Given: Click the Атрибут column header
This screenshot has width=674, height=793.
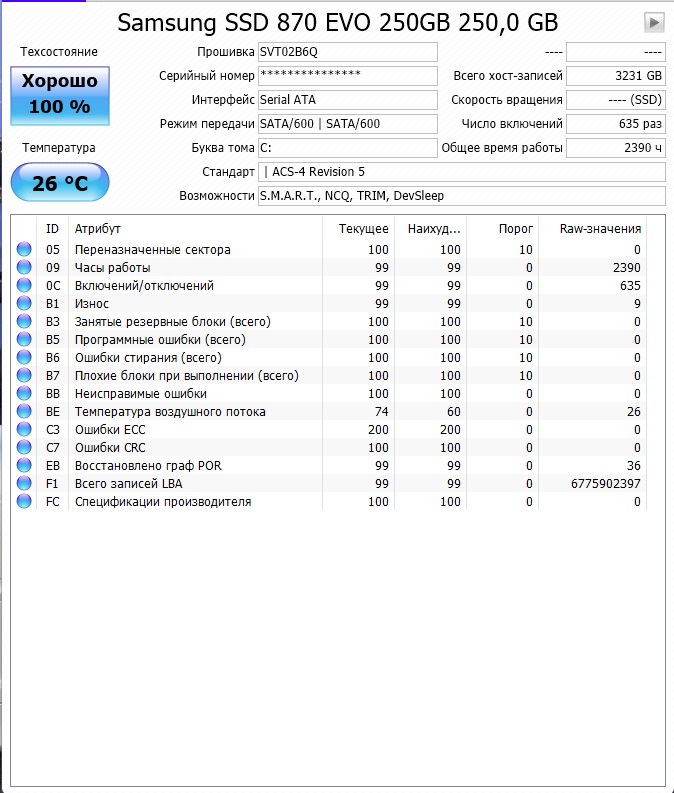Looking at the screenshot, I should (x=195, y=229).
